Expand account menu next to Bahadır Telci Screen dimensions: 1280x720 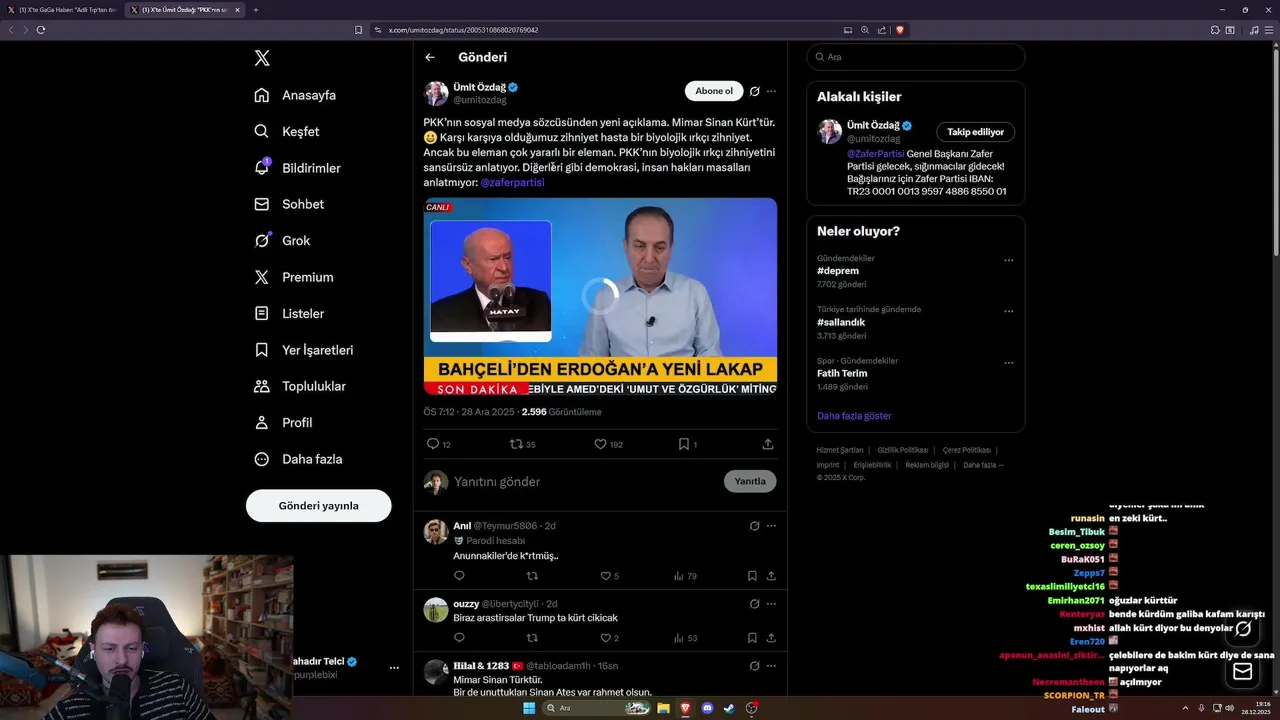pyautogui.click(x=394, y=667)
